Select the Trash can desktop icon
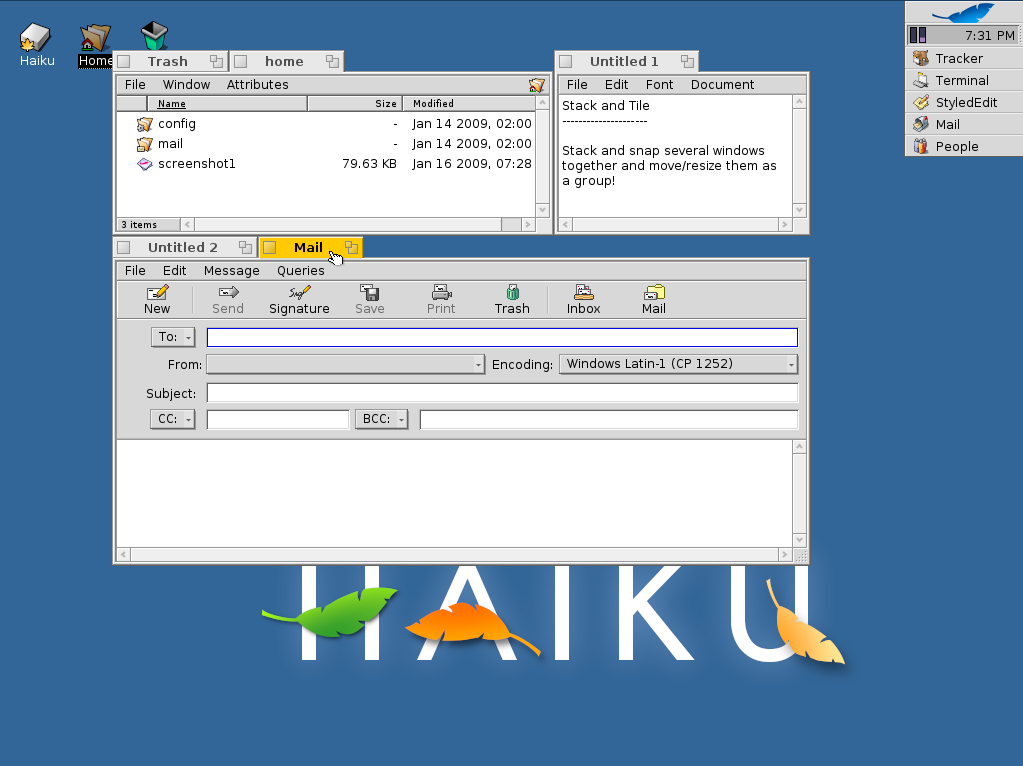 (155, 36)
